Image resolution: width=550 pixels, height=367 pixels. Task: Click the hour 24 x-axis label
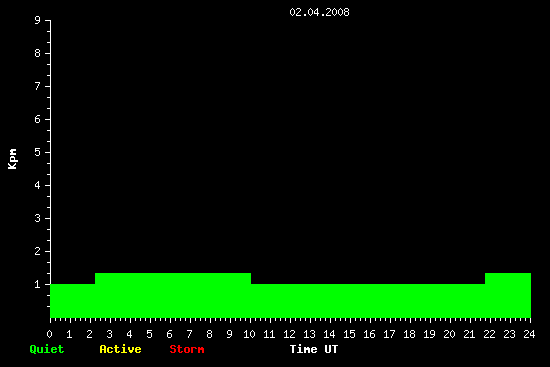tap(529, 334)
